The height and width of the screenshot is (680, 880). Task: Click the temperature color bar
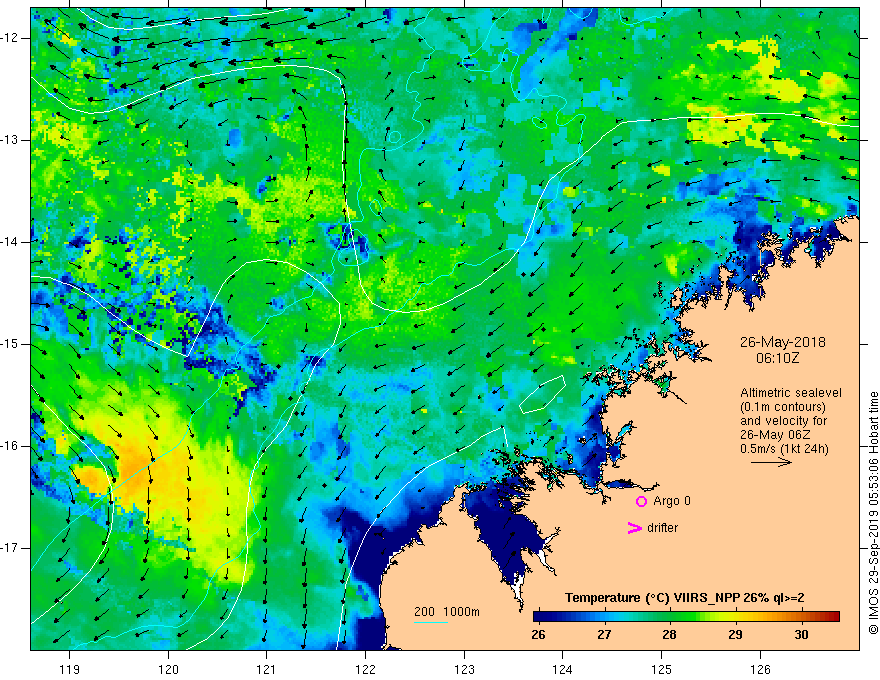[686, 616]
